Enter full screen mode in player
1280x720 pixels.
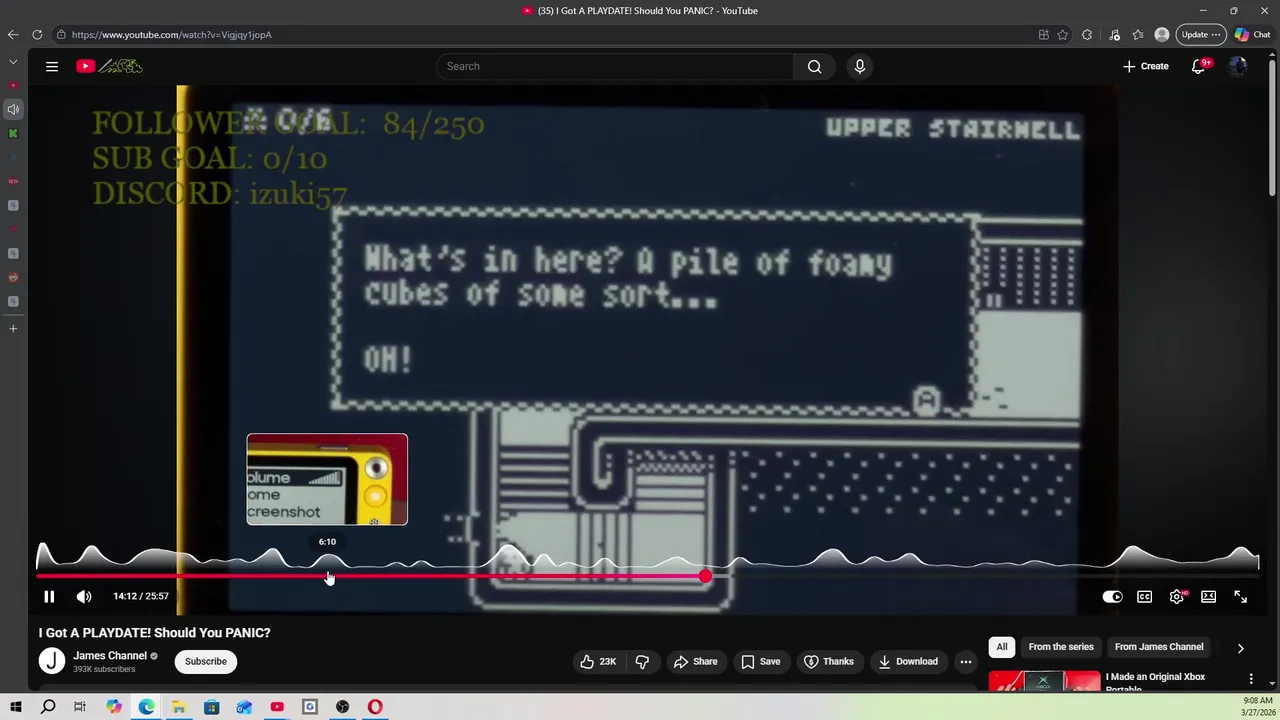[1240, 597]
